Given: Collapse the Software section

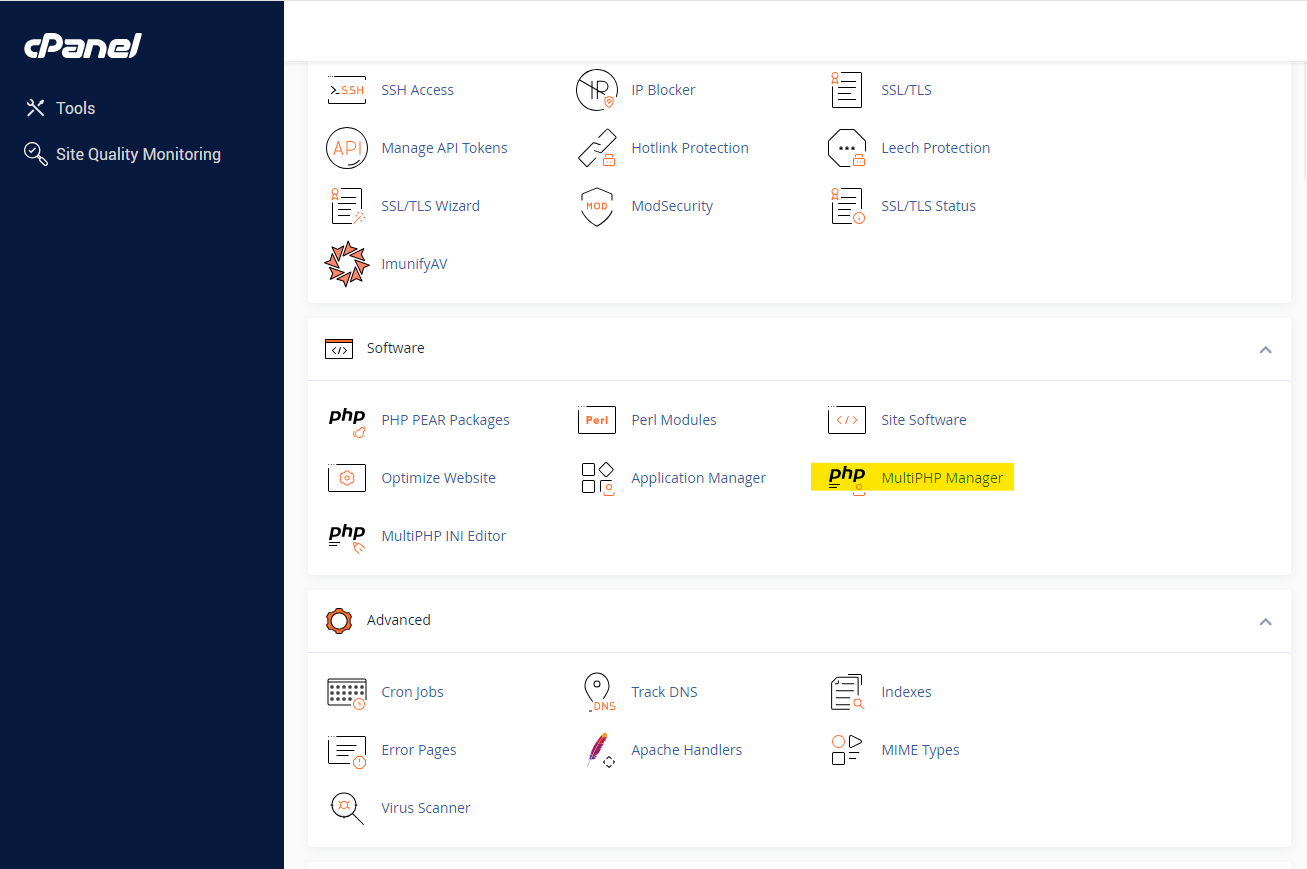Looking at the screenshot, I should [1266, 349].
